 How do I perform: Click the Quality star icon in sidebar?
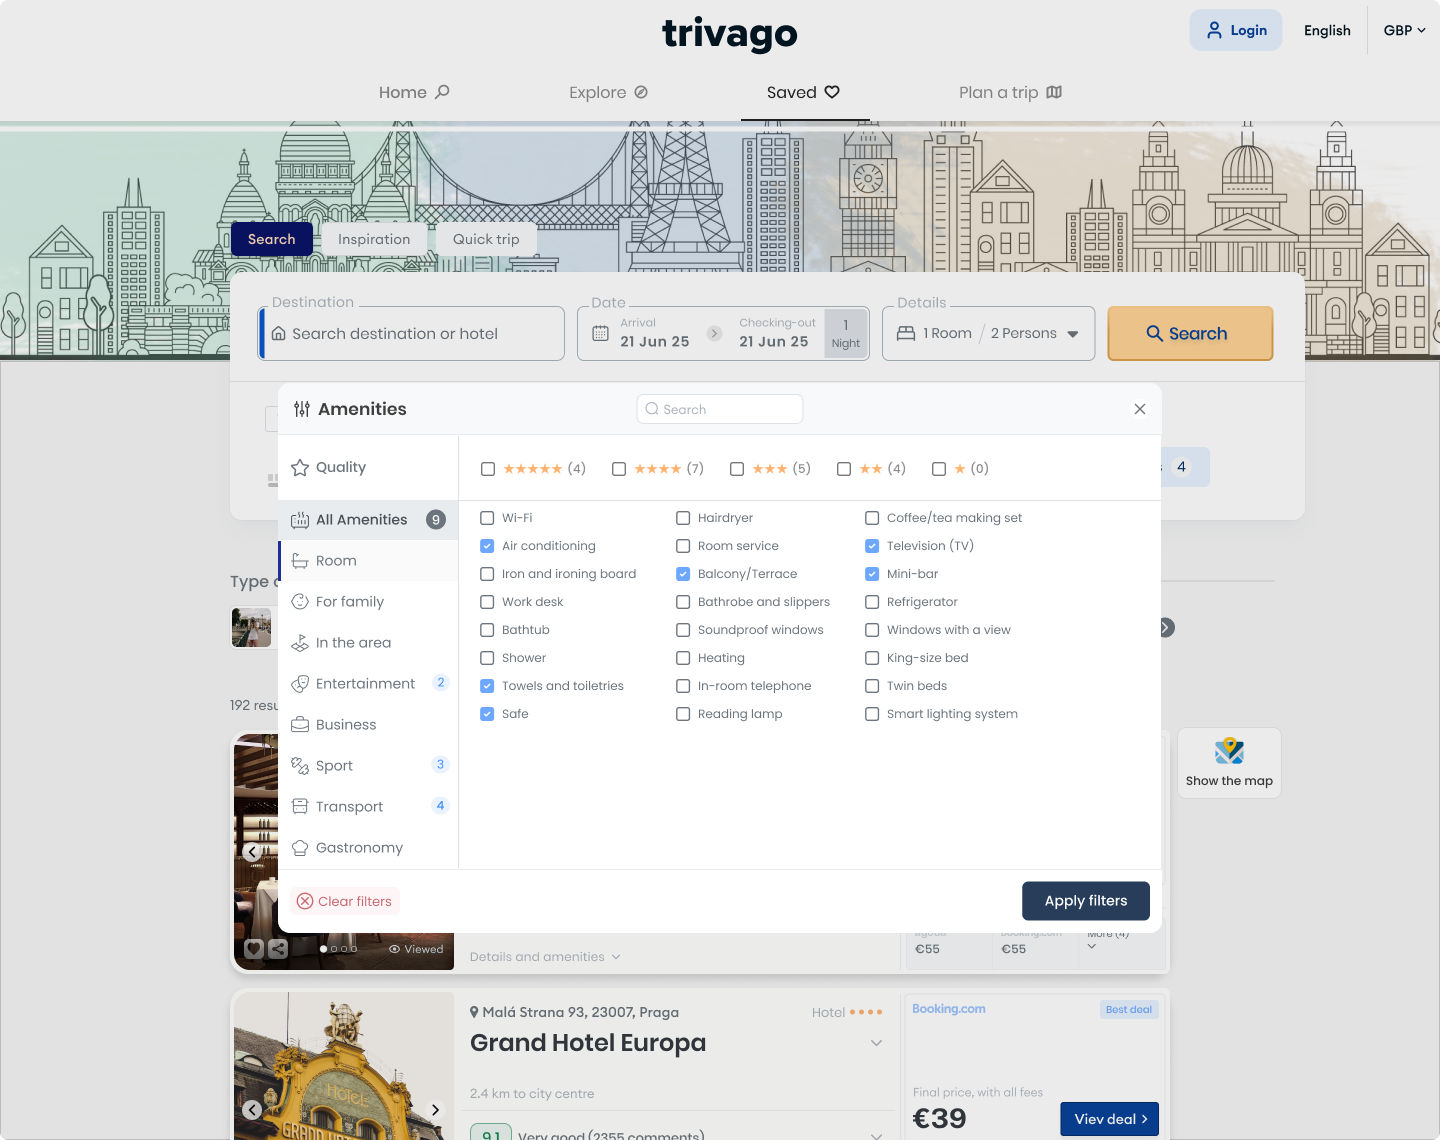click(300, 467)
